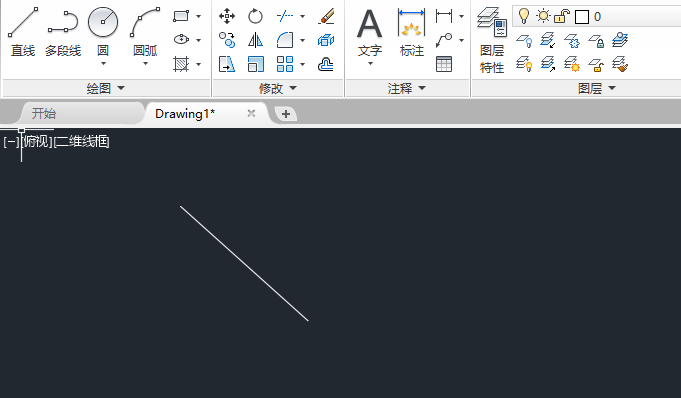This screenshot has width=681, height=398.
Task: Open the Array tool dropdown arrow
Action: 303,64
